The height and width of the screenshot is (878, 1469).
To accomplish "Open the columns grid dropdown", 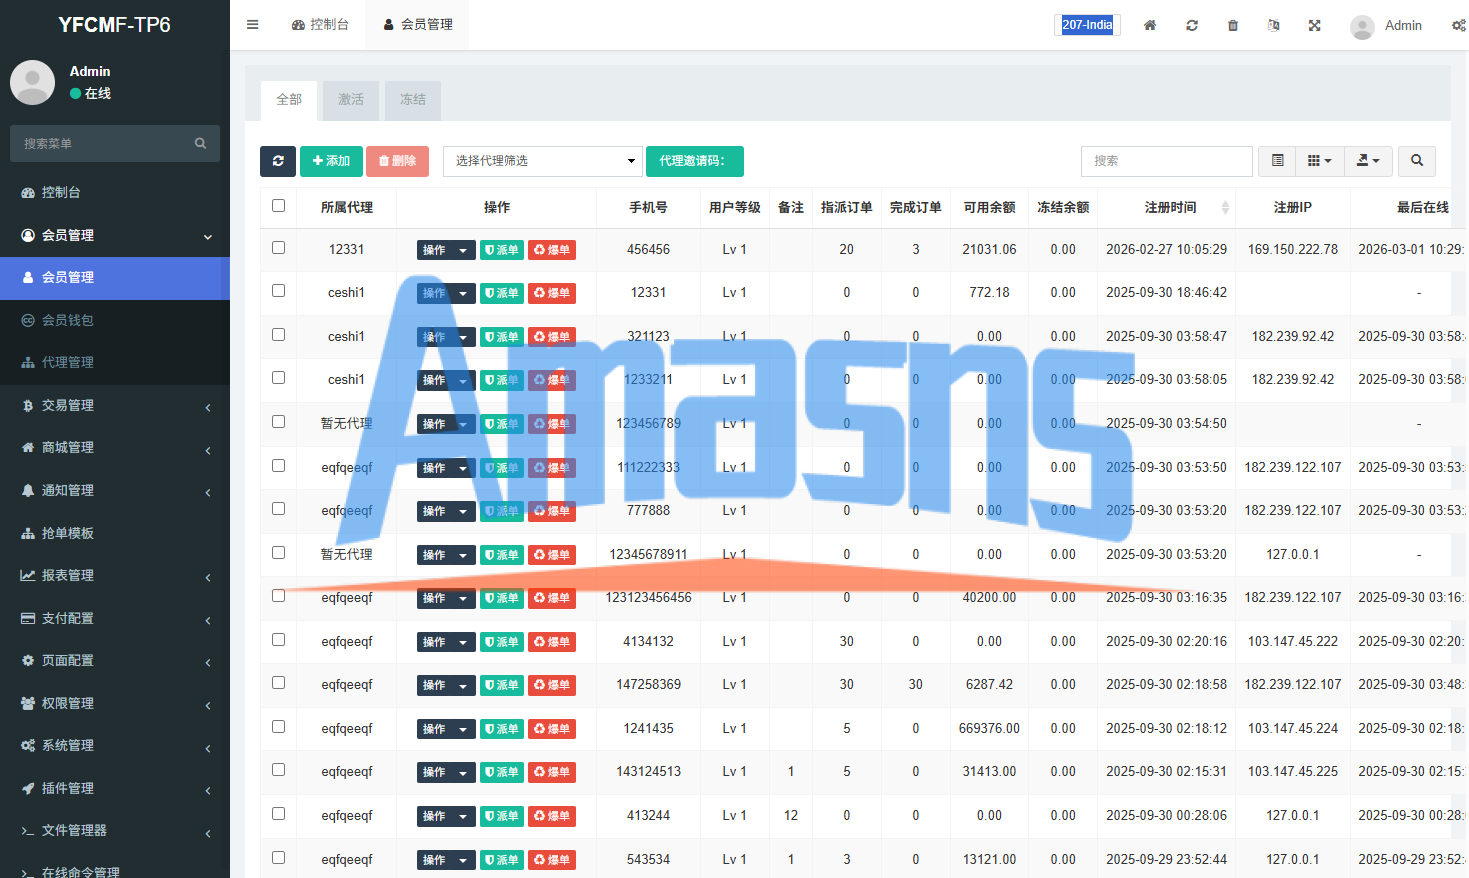I will pos(1320,161).
